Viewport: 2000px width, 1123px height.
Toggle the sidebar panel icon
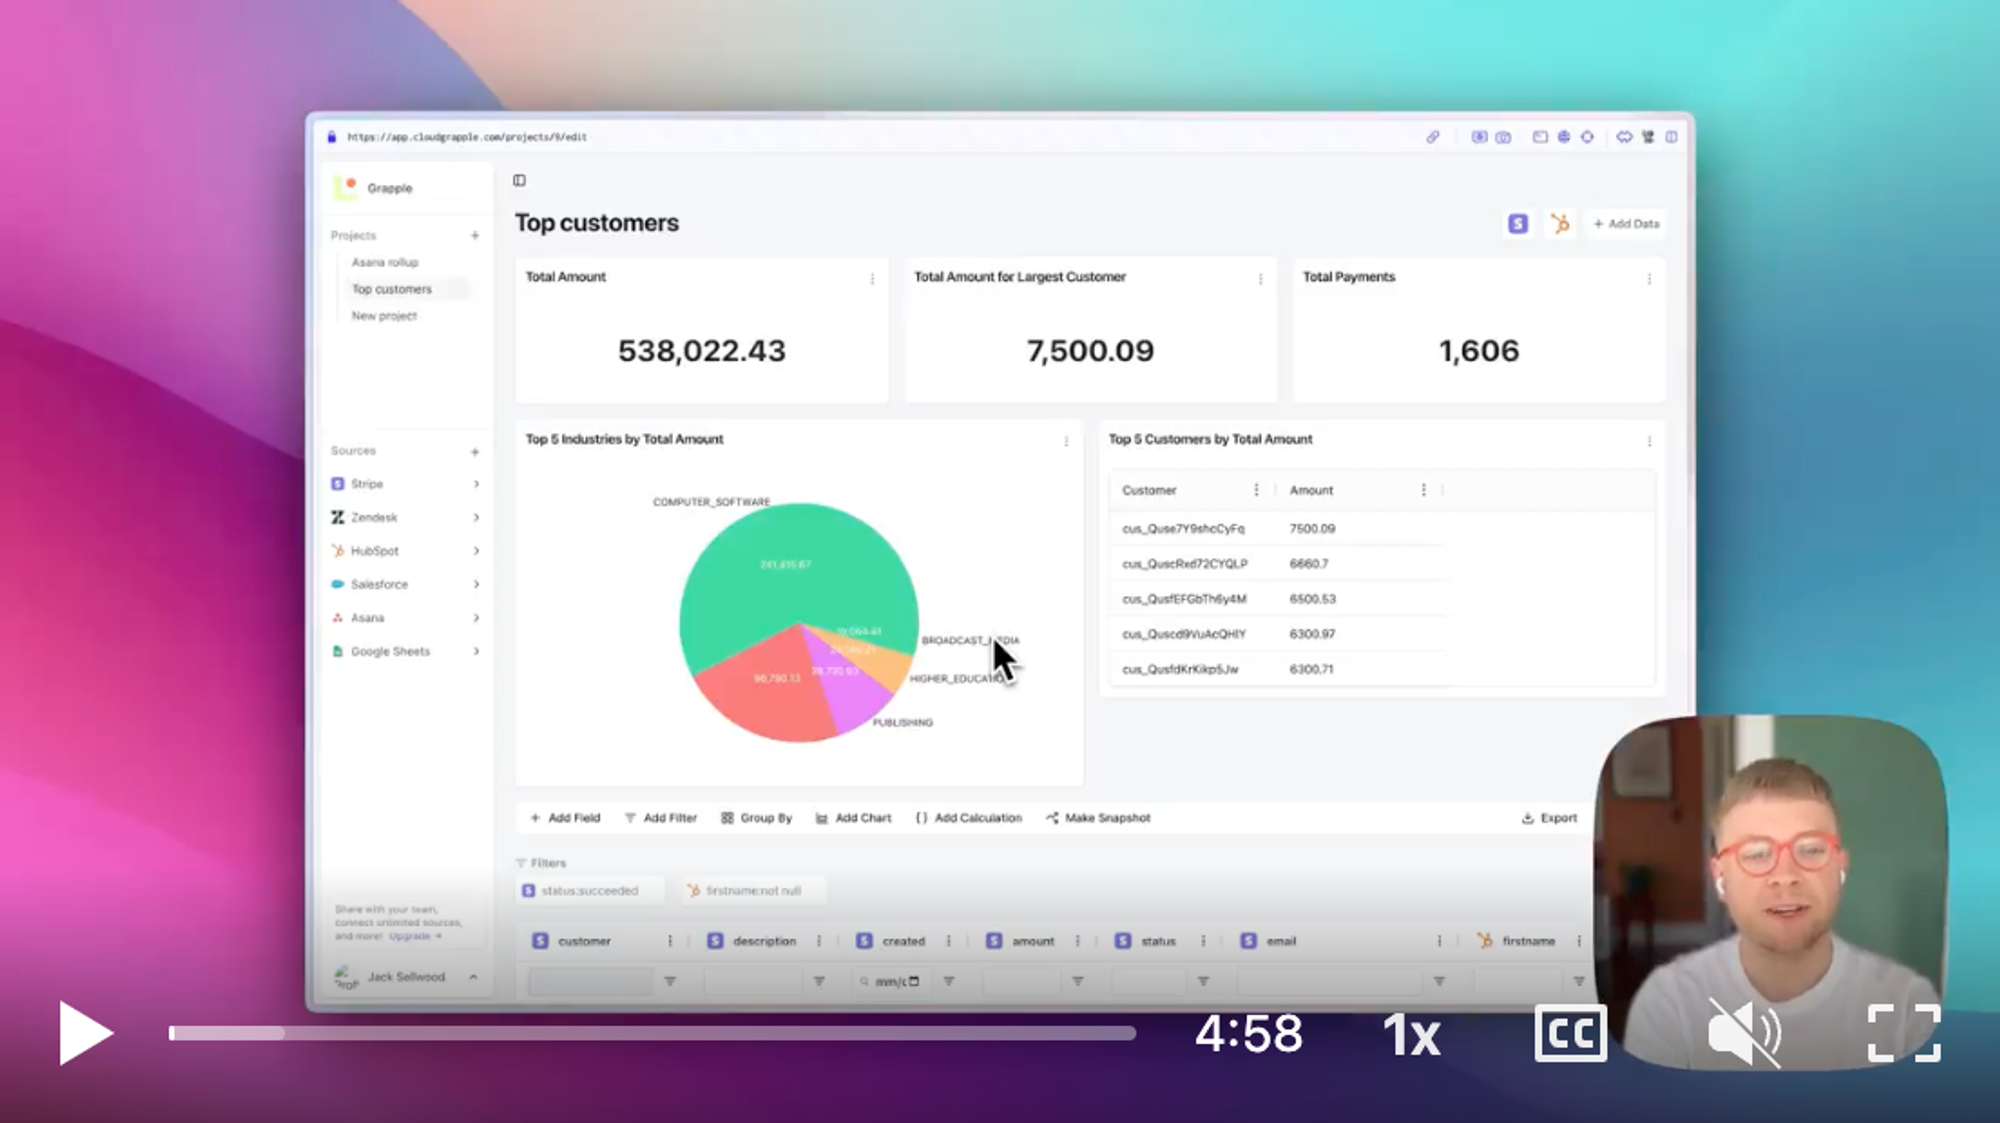tap(519, 180)
